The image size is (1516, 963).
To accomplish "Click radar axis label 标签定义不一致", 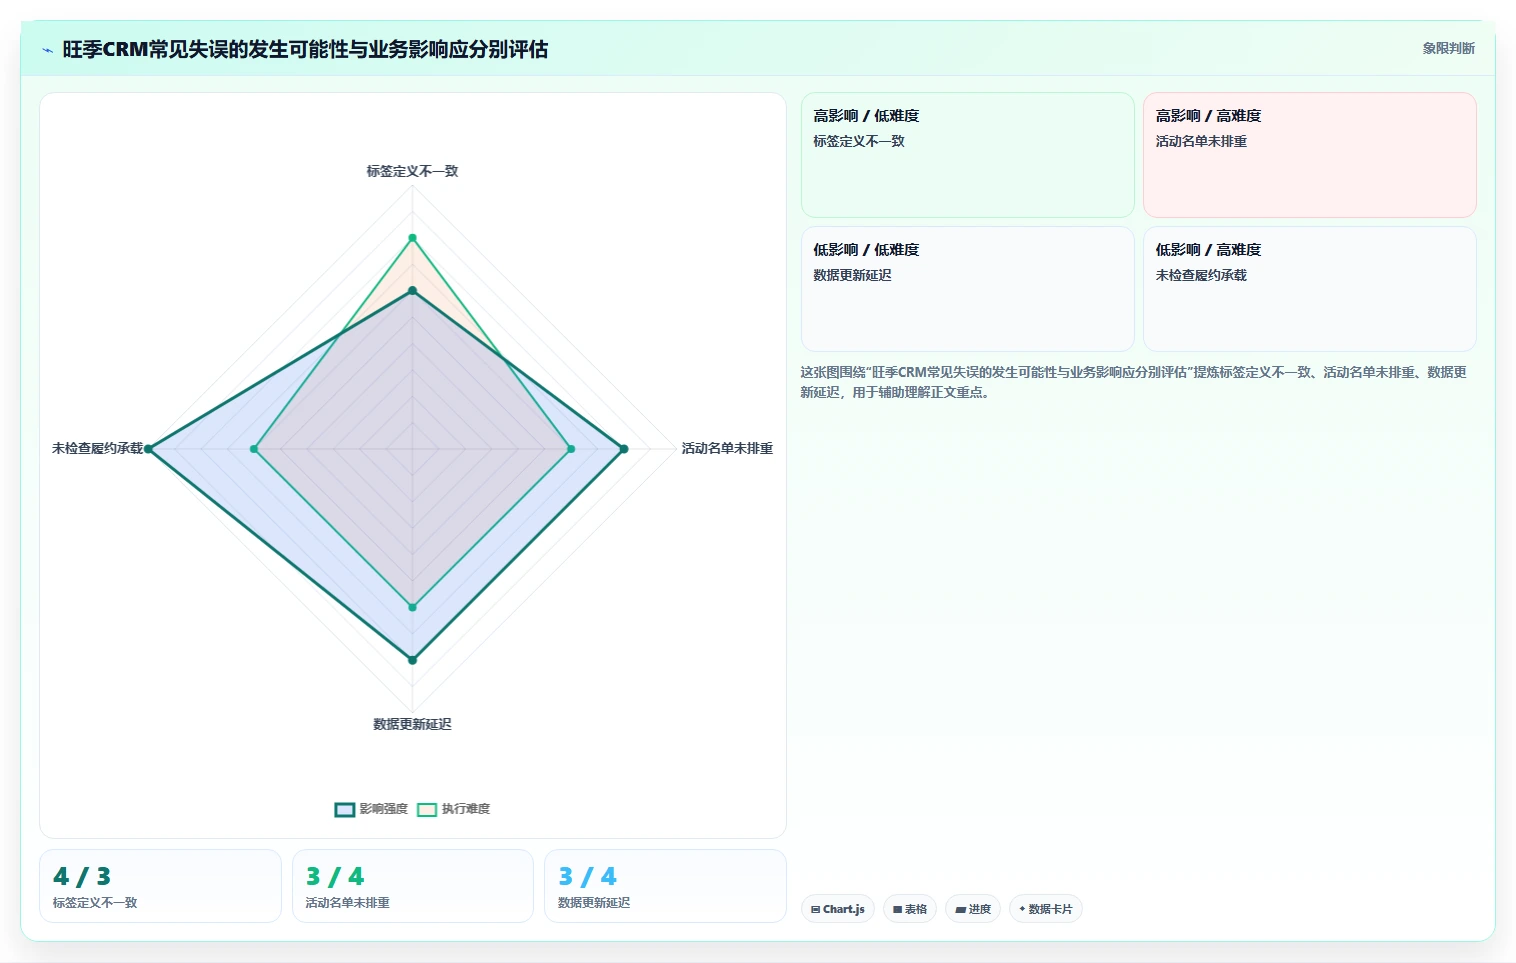I will (x=412, y=171).
